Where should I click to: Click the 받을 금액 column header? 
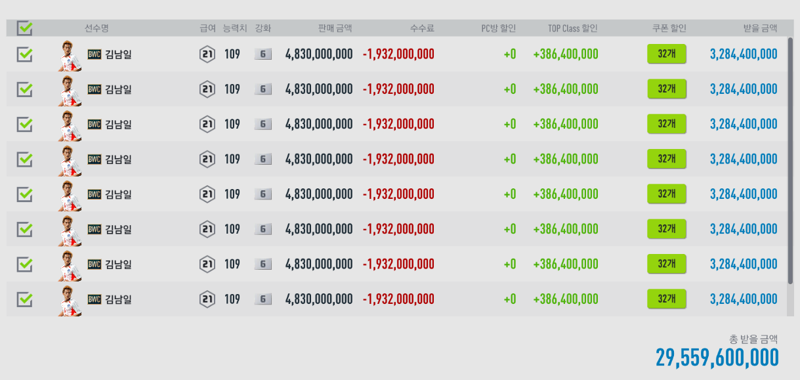coord(760,29)
